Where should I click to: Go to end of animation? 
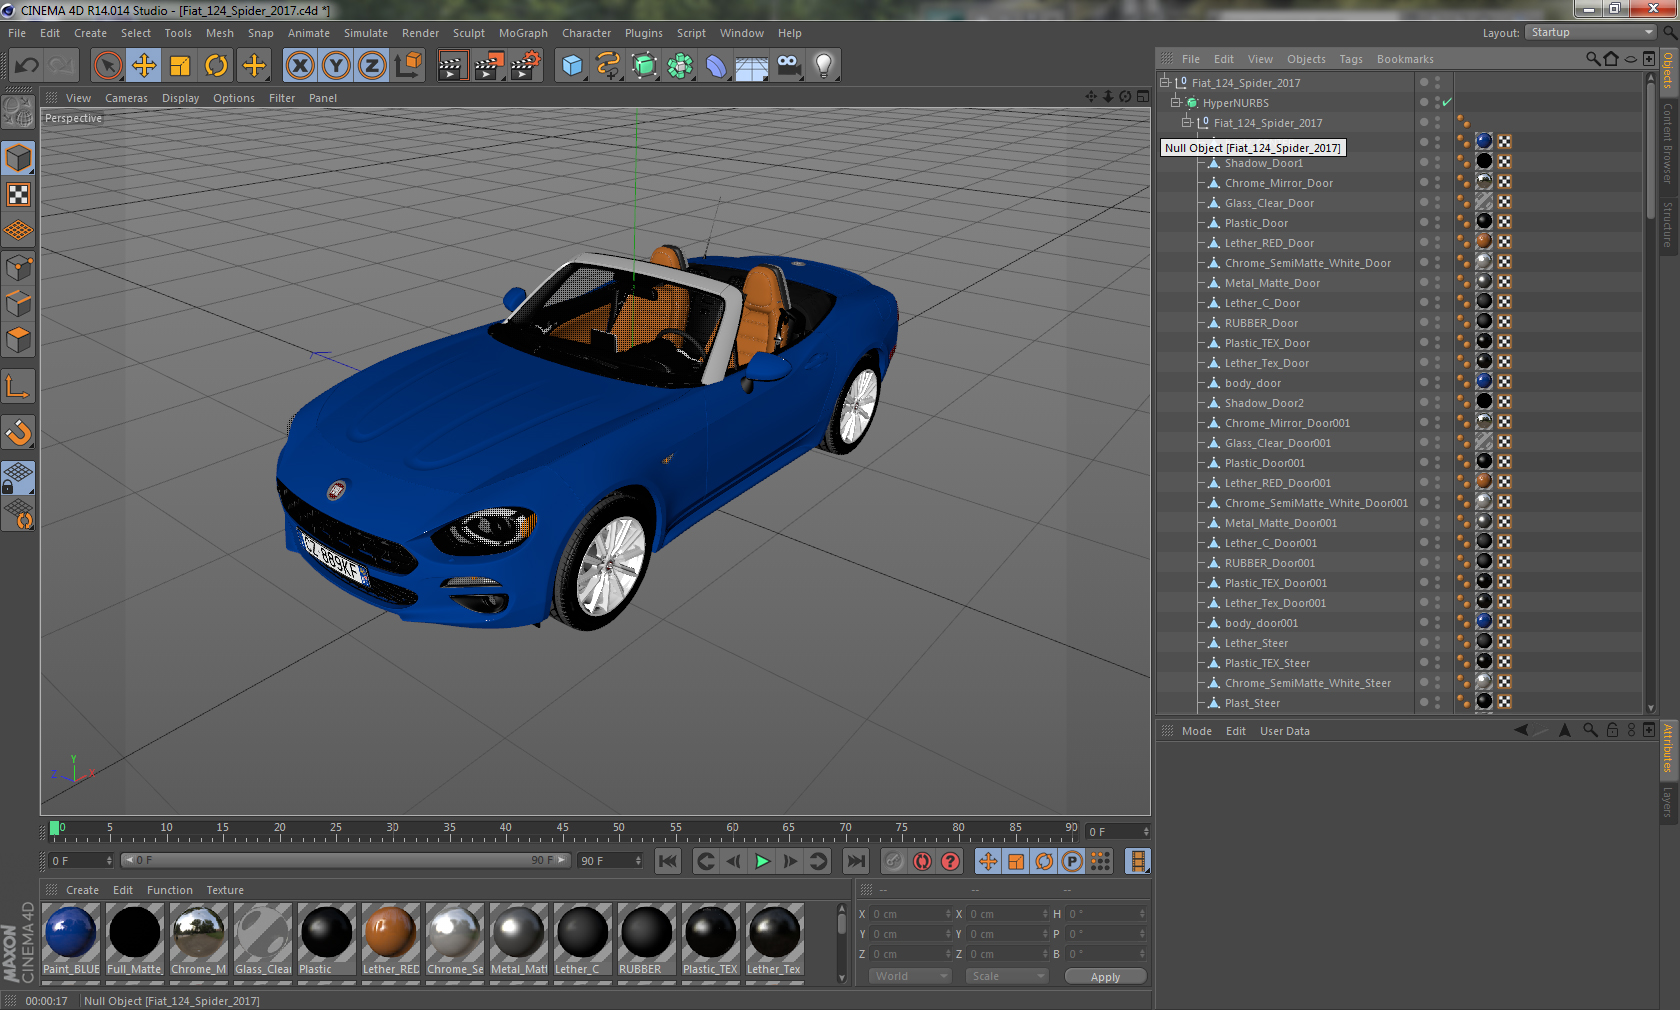pos(856,861)
